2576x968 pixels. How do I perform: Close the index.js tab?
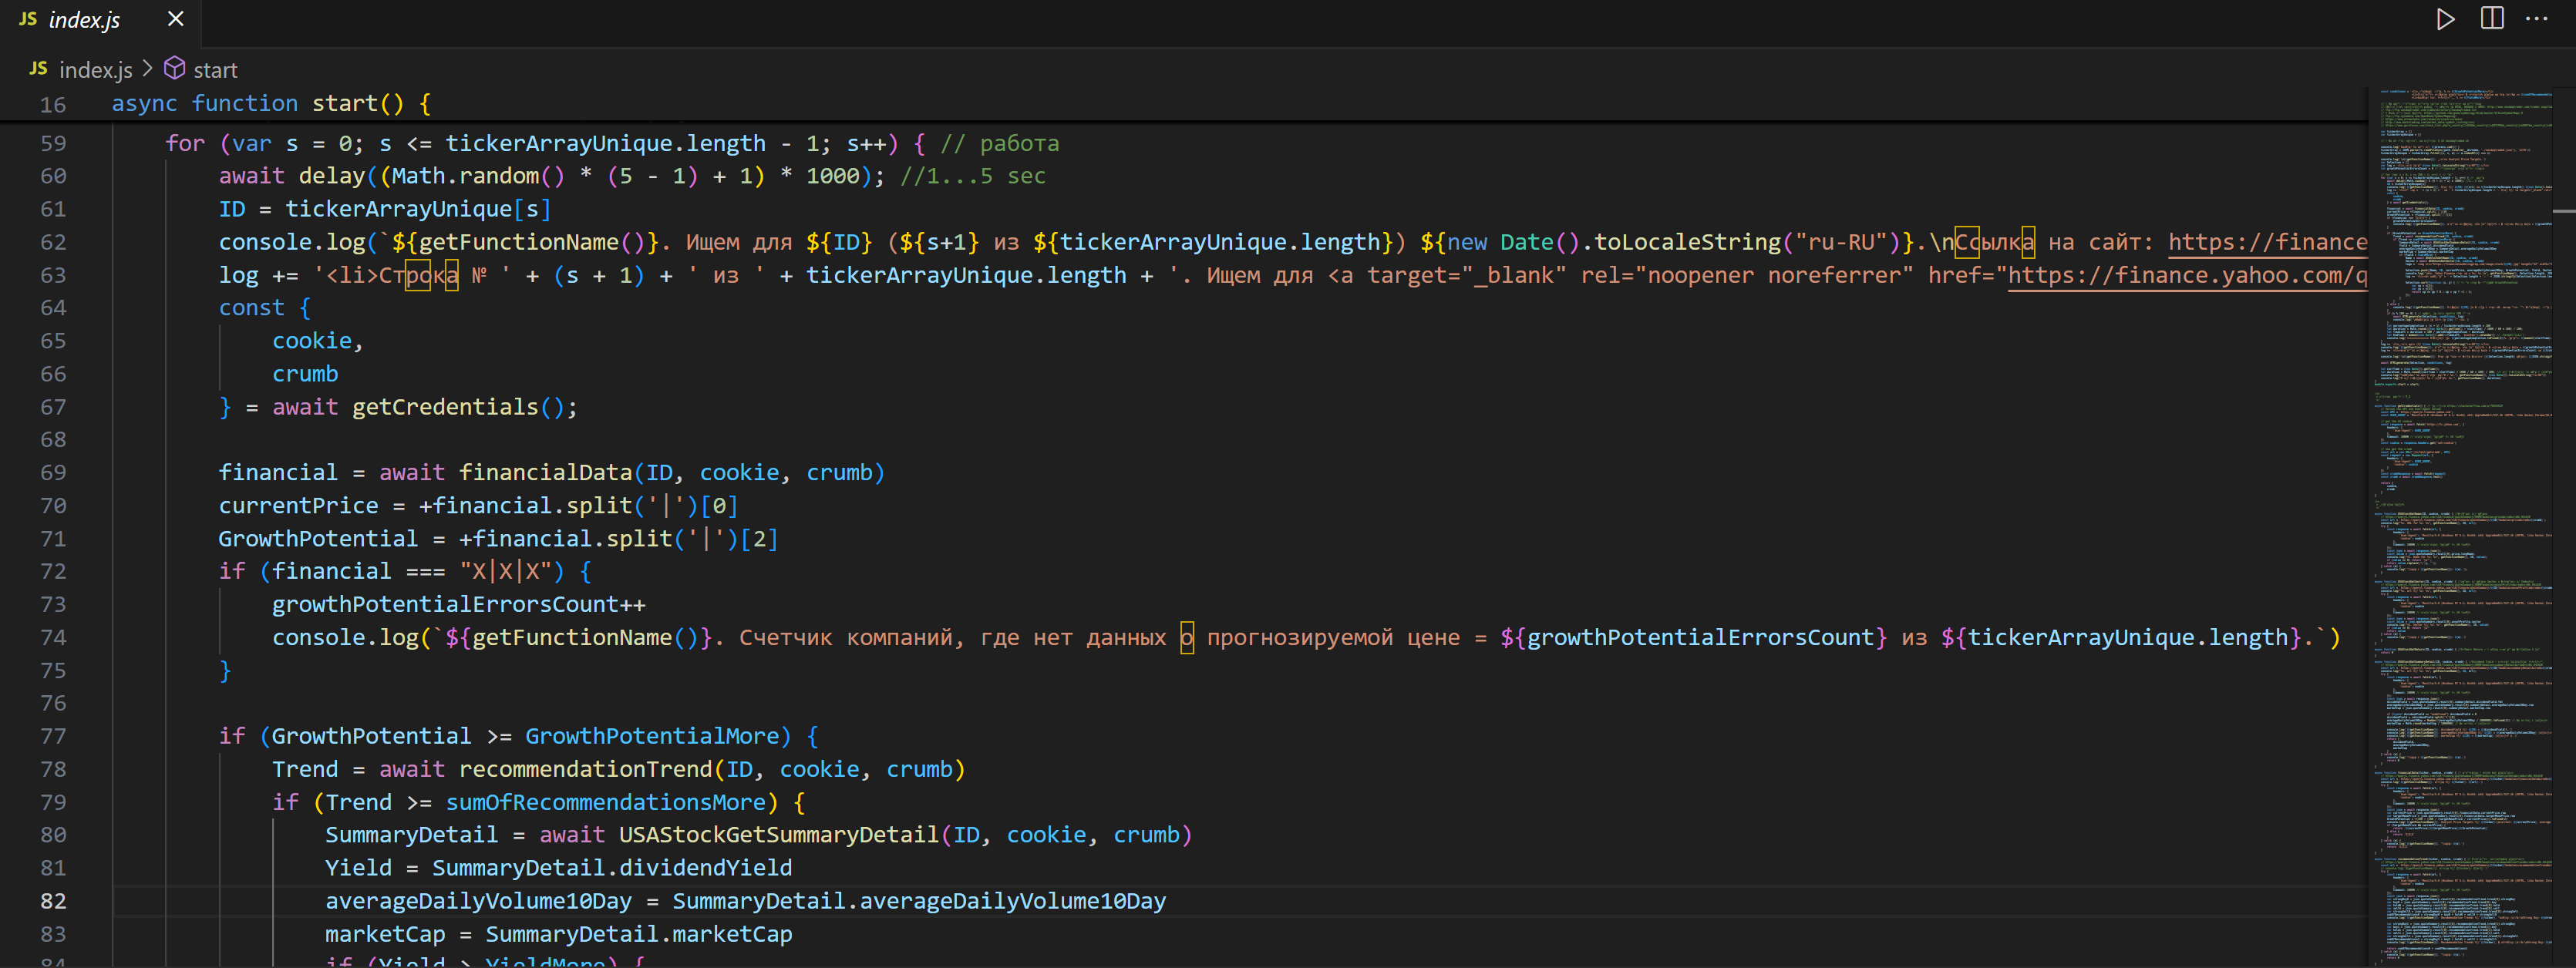175,19
